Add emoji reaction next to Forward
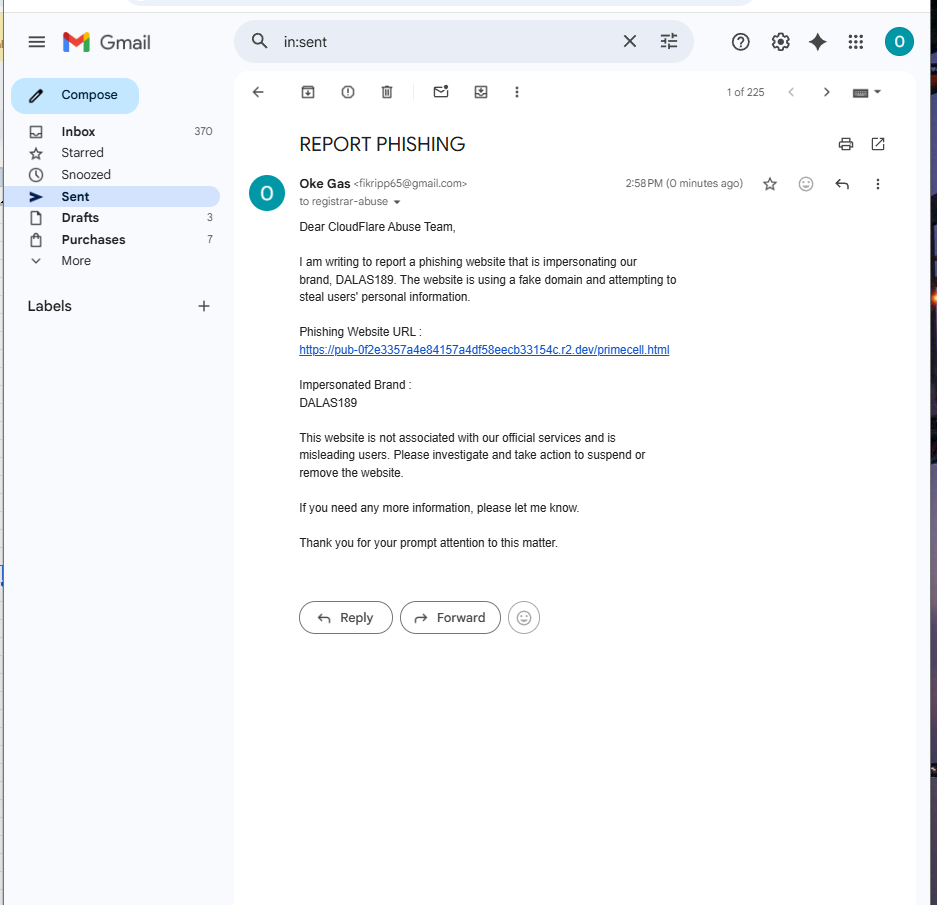 (524, 617)
